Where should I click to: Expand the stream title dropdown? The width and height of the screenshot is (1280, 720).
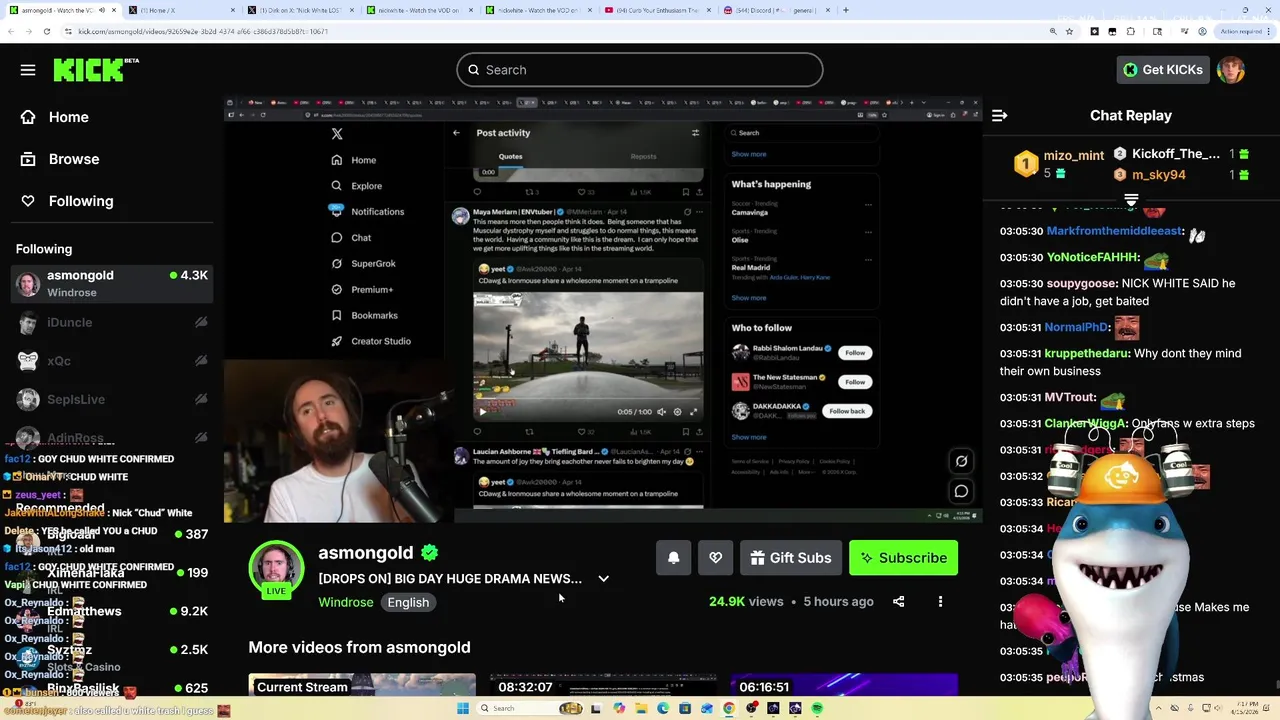(603, 579)
